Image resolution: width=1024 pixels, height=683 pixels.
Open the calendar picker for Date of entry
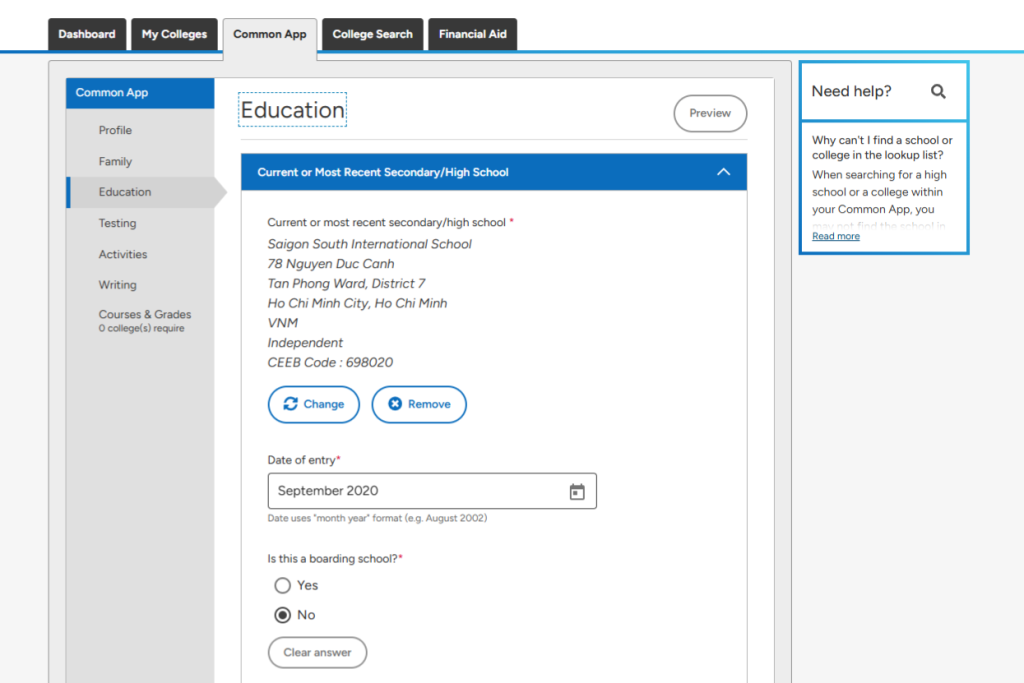[577, 491]
